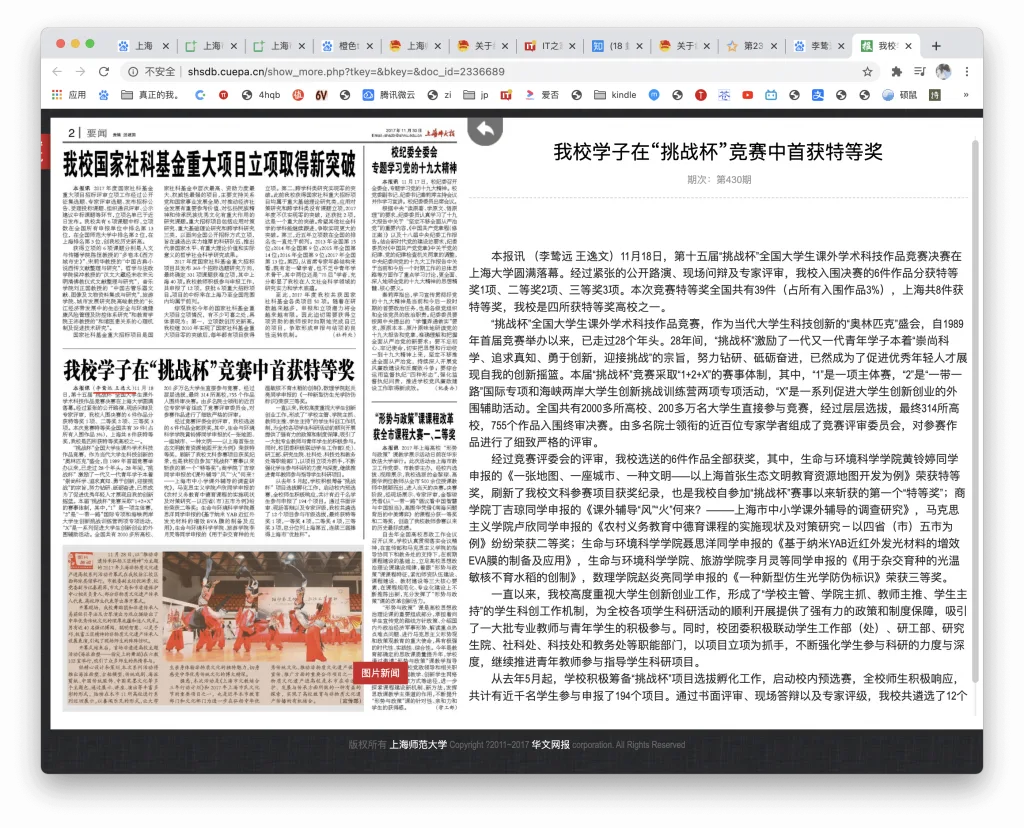The image size is (1024, 828).
Task: Click the browser forward arrow
Action: coord(80,71)
